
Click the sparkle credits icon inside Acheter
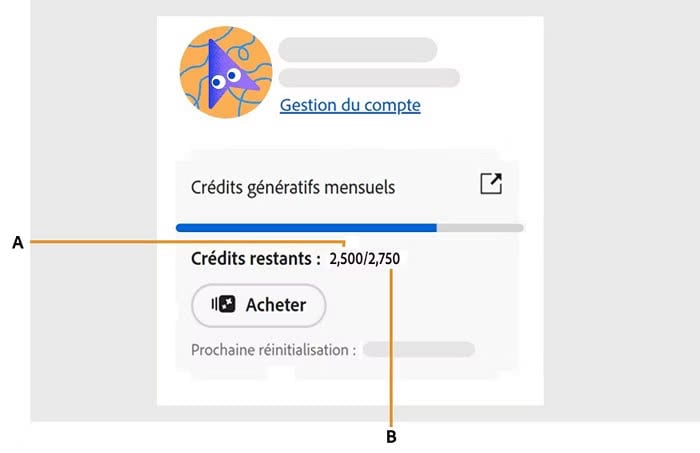[x=223, y=304]
